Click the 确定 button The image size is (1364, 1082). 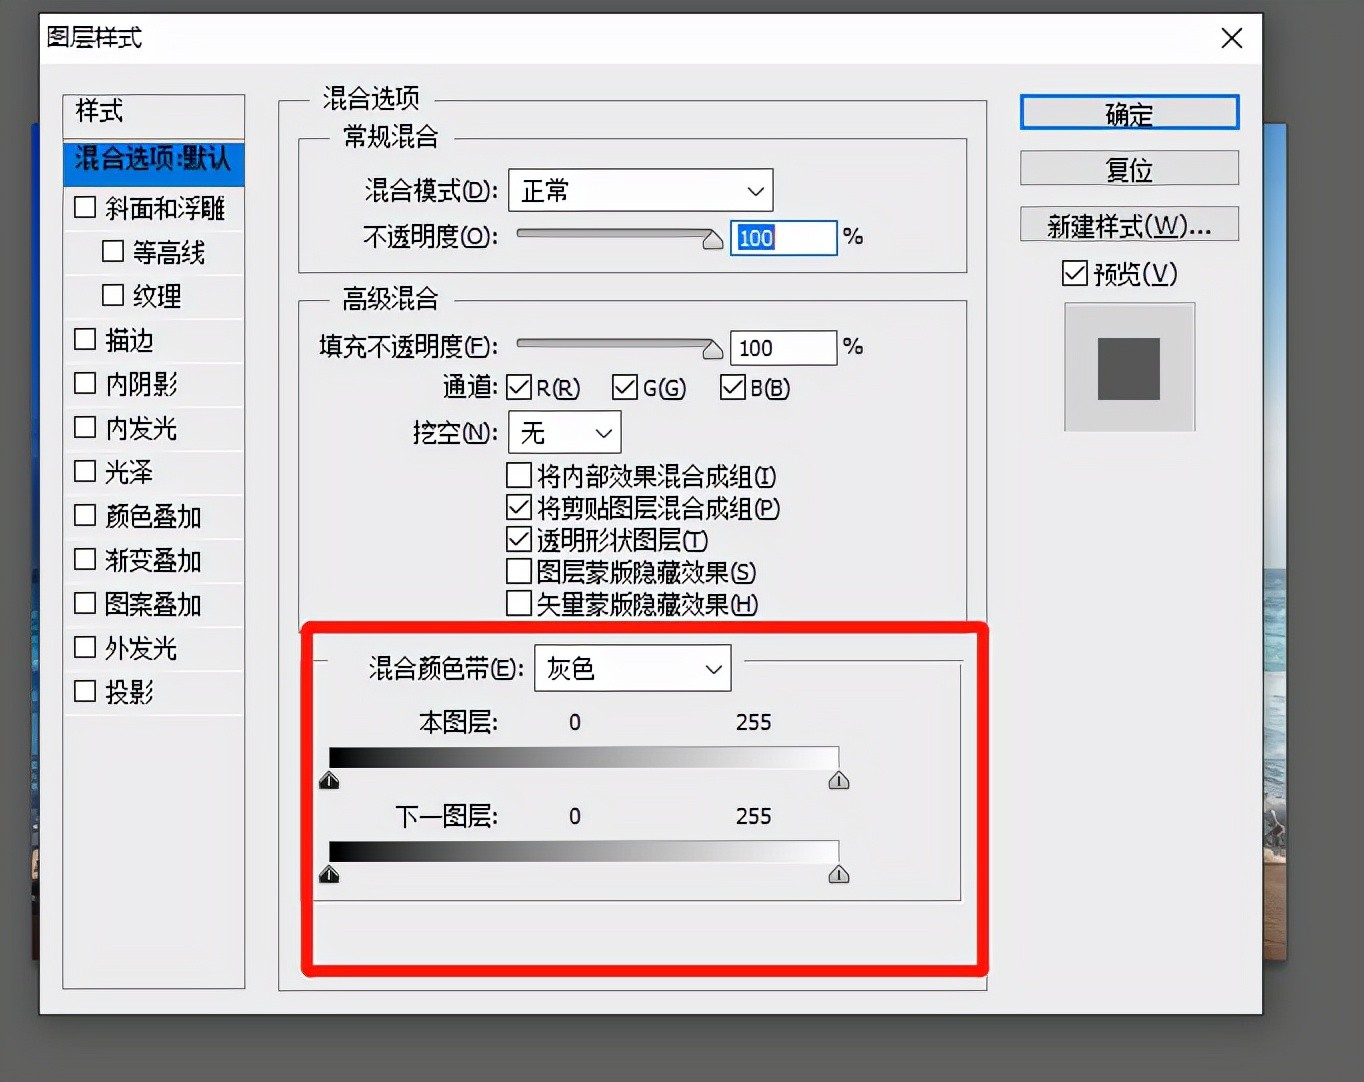(1129, 113)
